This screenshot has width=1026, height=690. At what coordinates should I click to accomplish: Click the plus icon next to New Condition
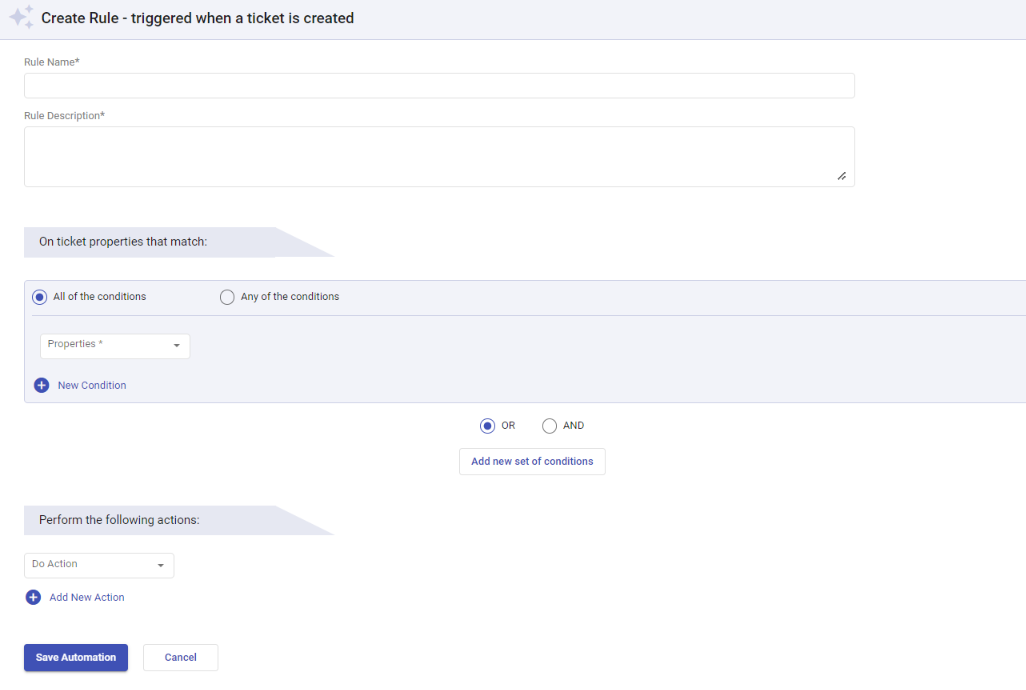(x=41, y=385)
